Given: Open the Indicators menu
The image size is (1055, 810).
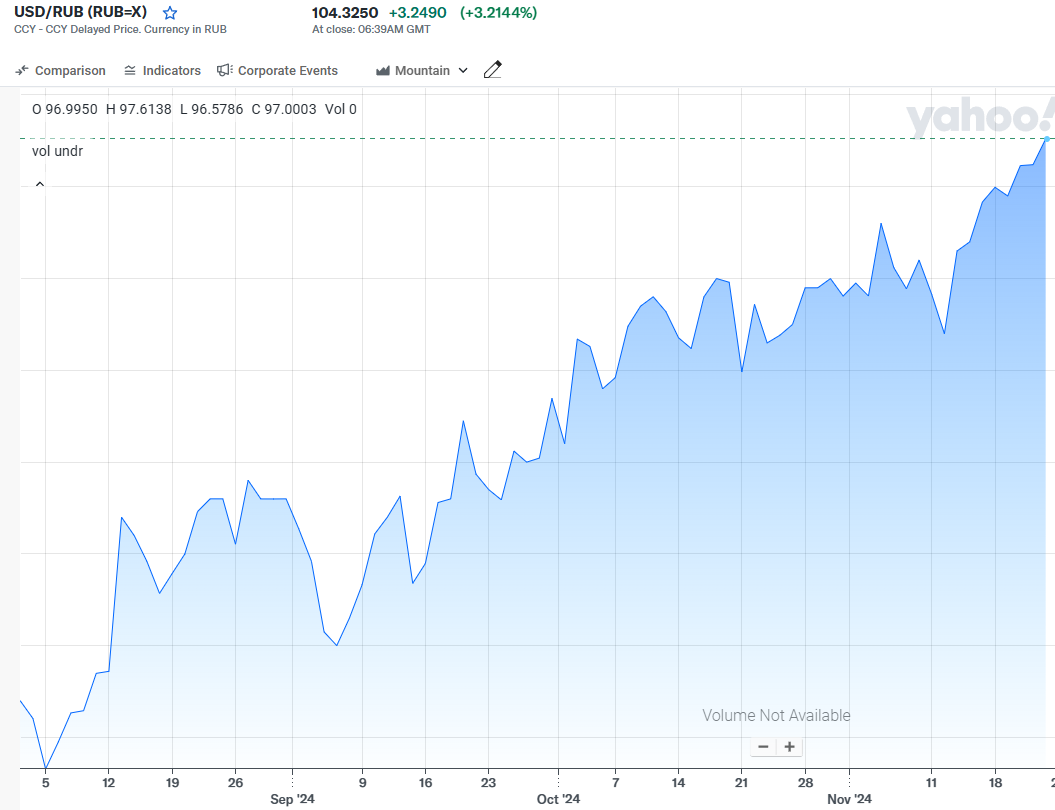Looking at the screenshot, I should pos(162,71).
